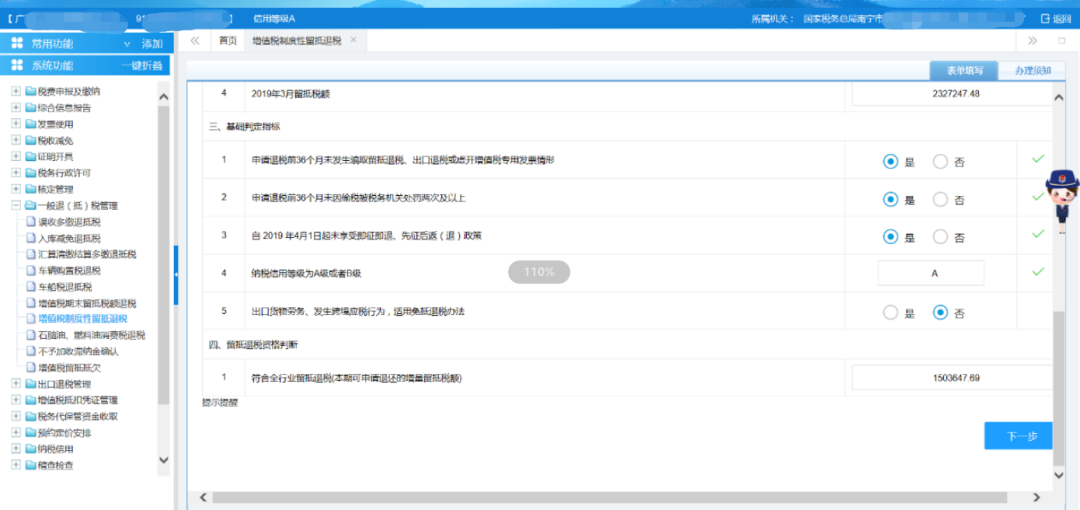Click the 提示提醒 text
This screenshot has width=1080, height=510.
coord(221,402)
